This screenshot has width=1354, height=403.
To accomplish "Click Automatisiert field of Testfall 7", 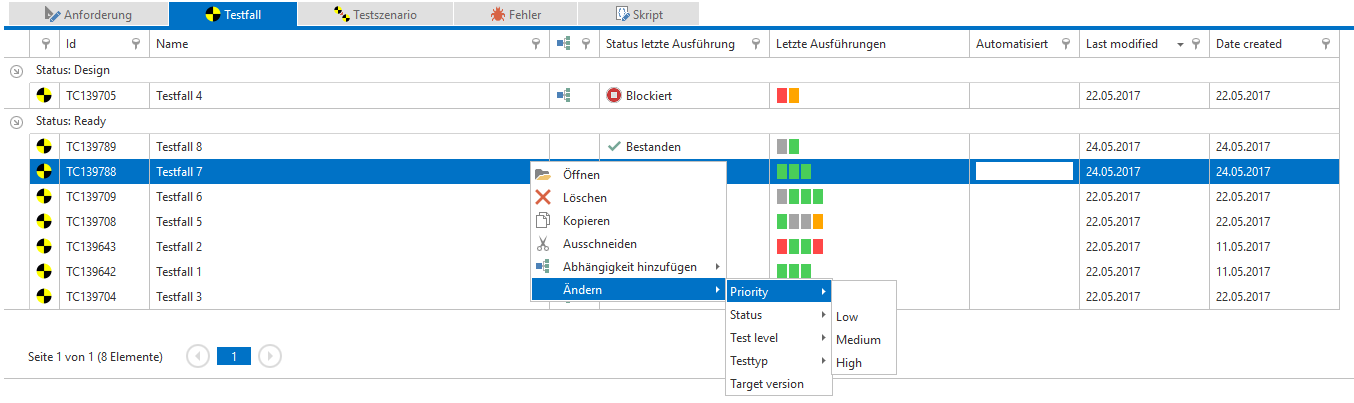I will [1024, 172].
